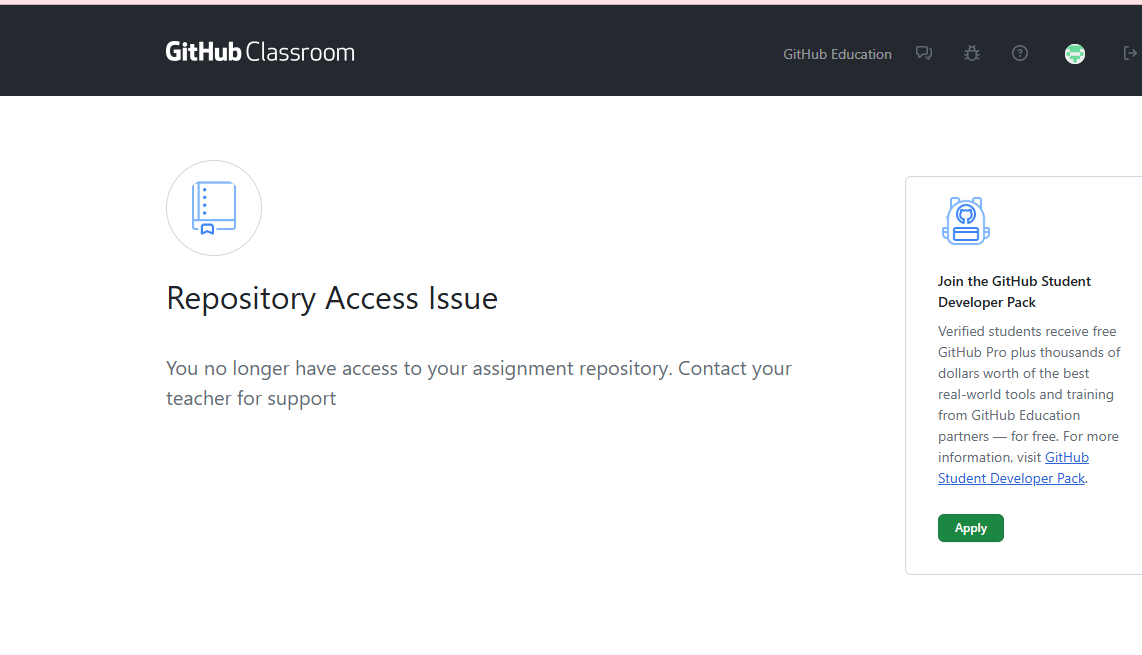Click the sign out arrow icon
The height and width of the screenshot is (655, 1142).
(x=1131, y=53)
